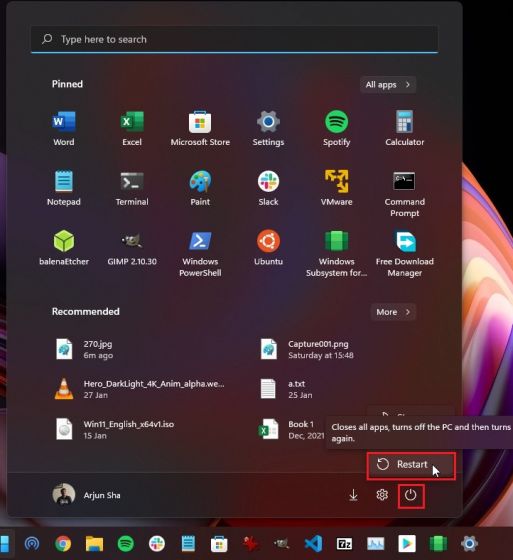
Task: Open Settings via gear beside power button
Action: (382, 495)
